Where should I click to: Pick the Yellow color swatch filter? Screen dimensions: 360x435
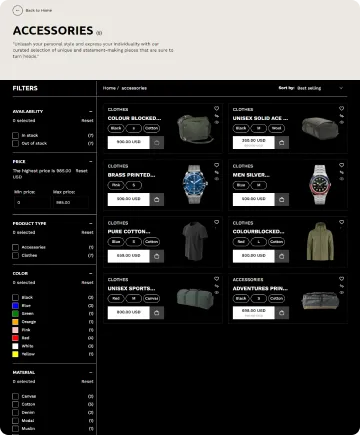(x=15, y=354)
